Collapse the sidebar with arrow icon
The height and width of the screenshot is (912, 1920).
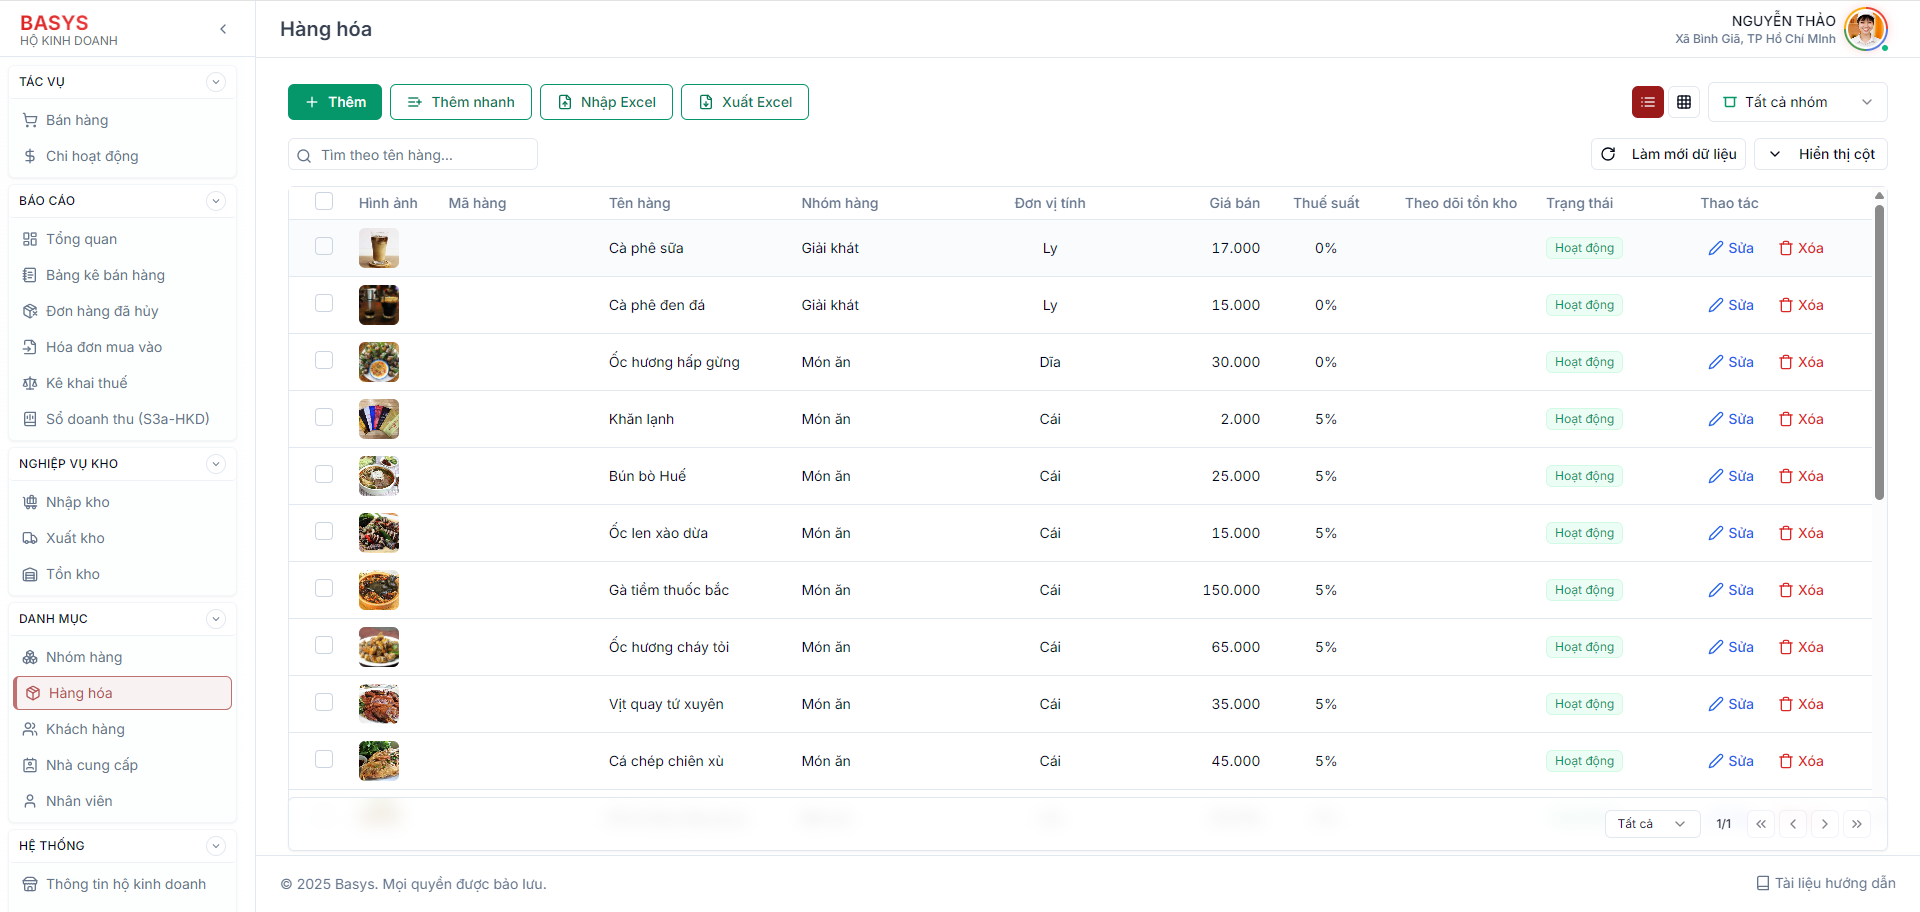[223, 29]
